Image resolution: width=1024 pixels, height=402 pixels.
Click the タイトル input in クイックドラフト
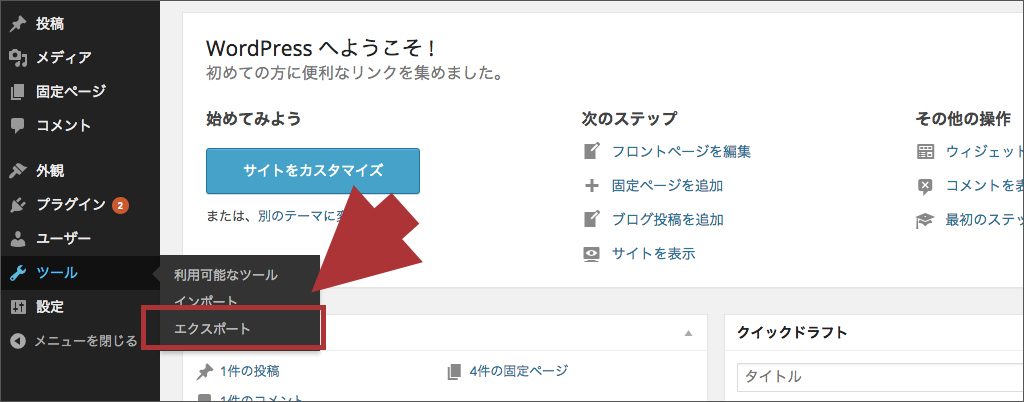880,377
